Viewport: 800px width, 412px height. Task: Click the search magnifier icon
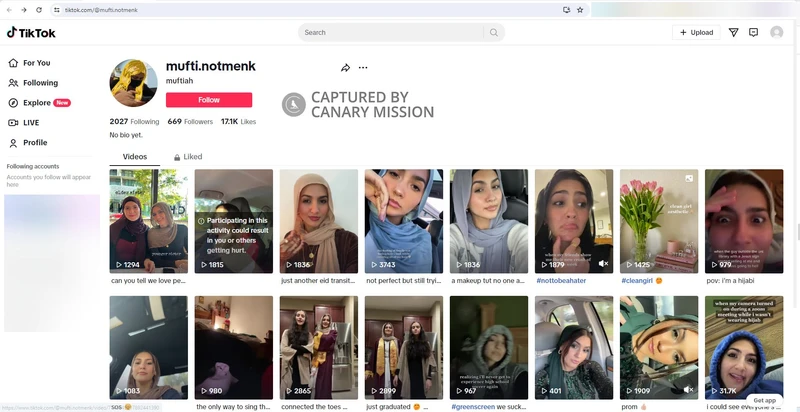493,32
